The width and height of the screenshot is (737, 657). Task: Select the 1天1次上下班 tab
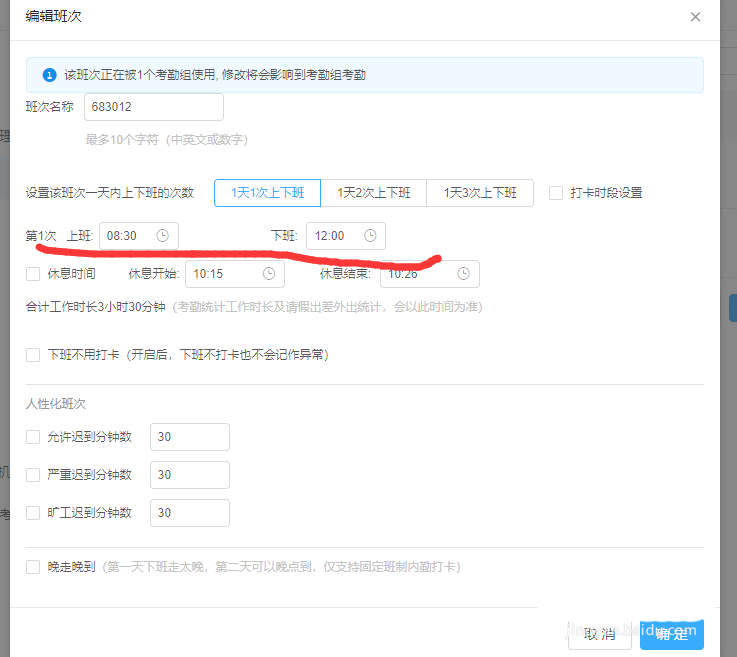coord(267,193)
